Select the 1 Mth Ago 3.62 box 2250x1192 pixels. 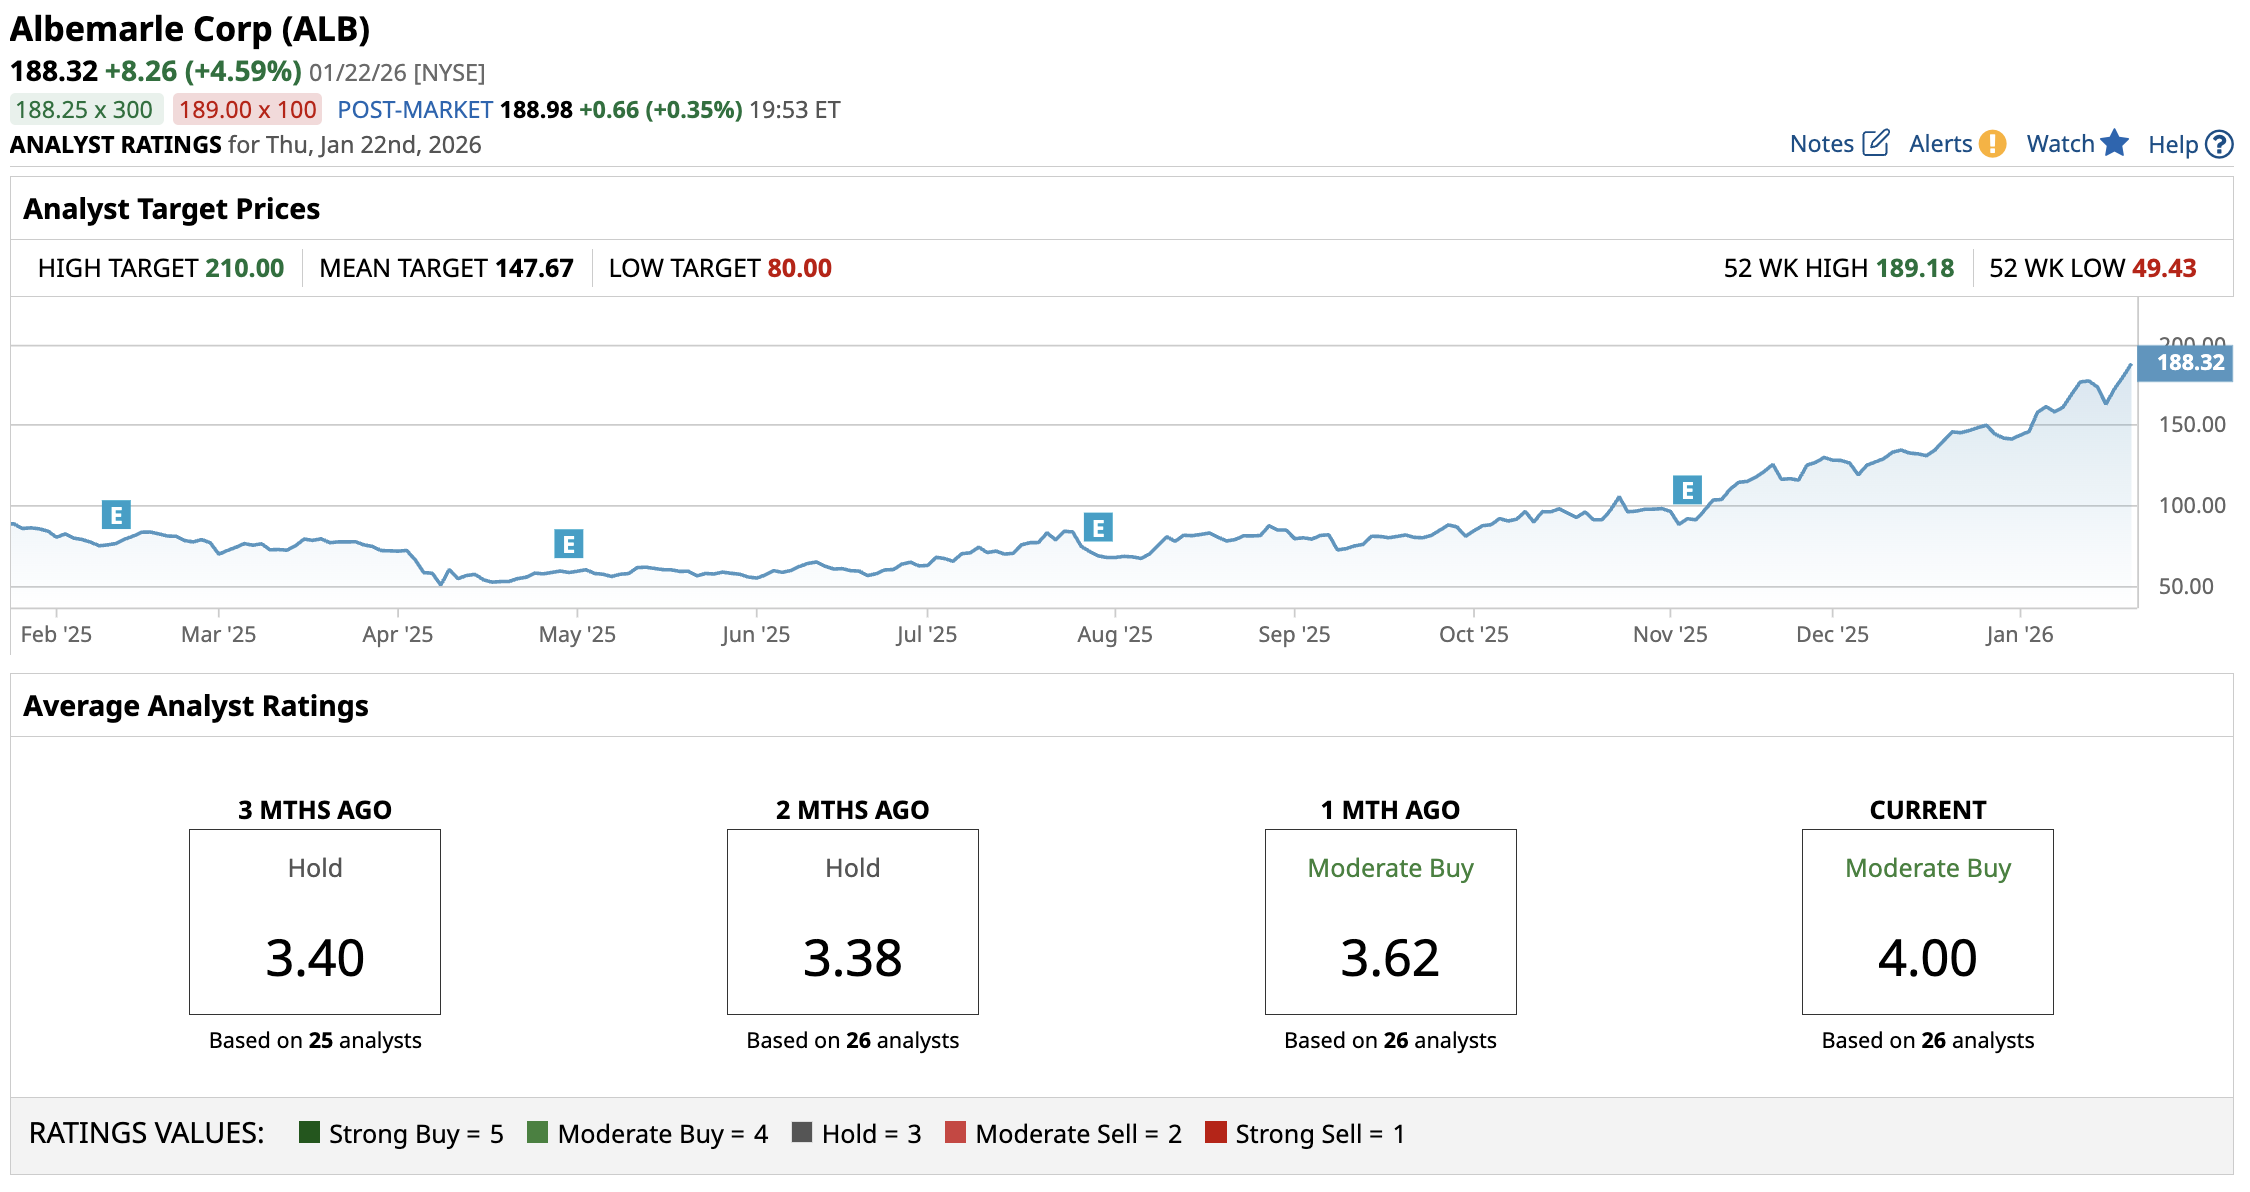click(1390, 921)
